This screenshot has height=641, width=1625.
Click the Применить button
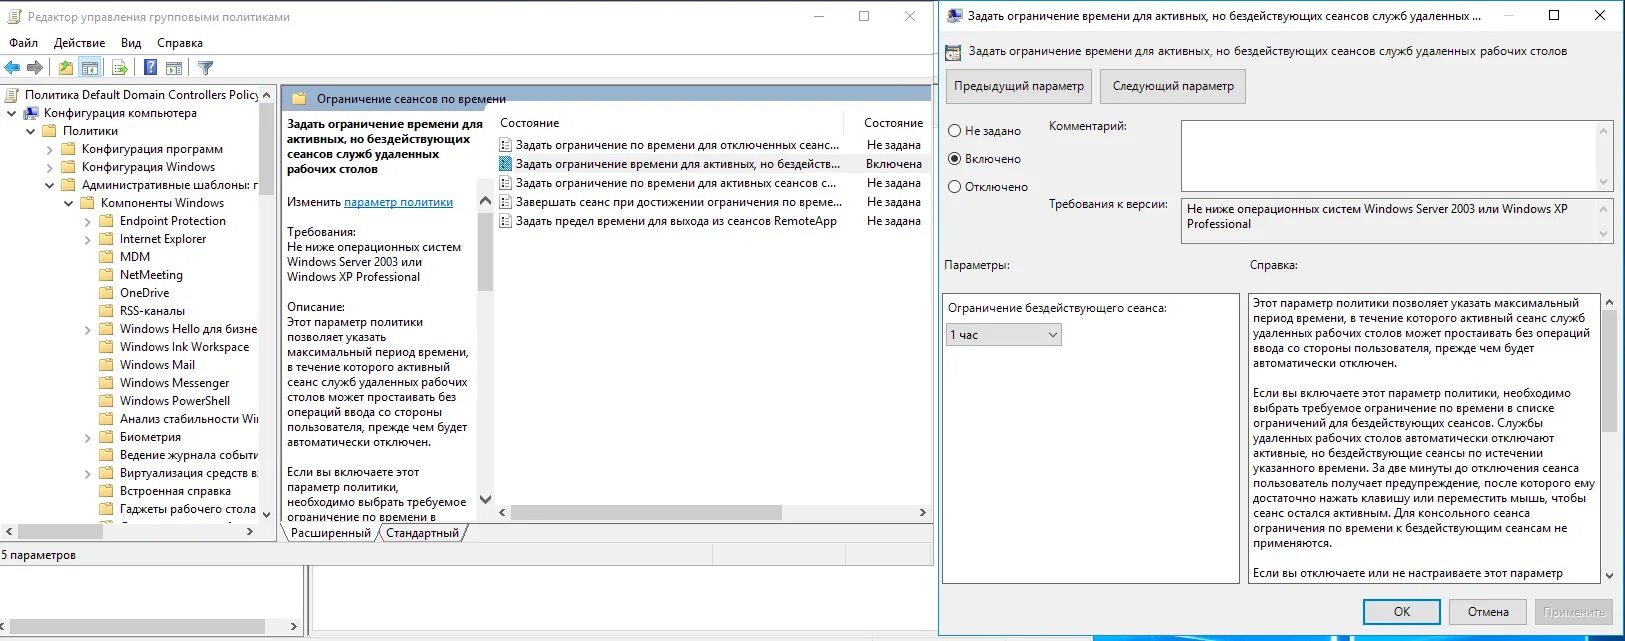(1574, 612)
